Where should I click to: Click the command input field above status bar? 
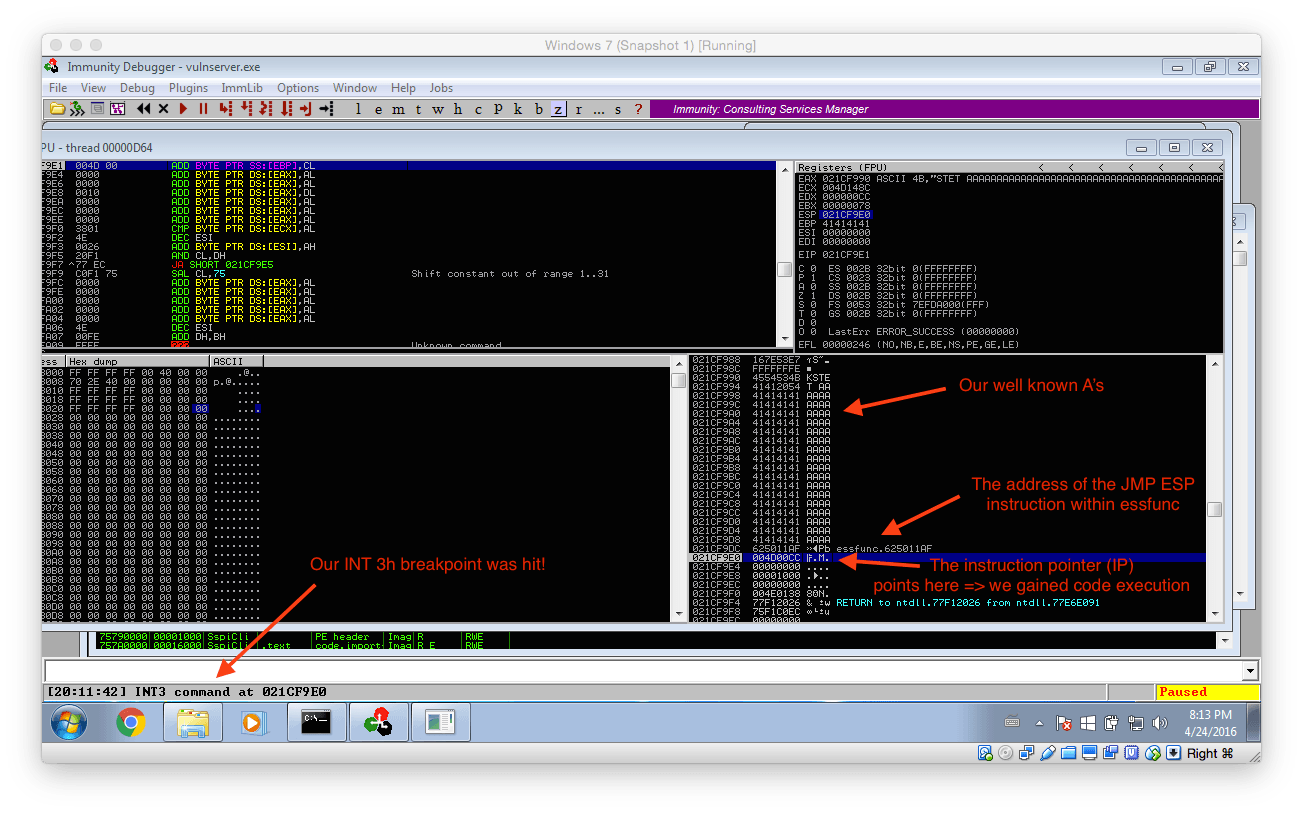[642, 670]
